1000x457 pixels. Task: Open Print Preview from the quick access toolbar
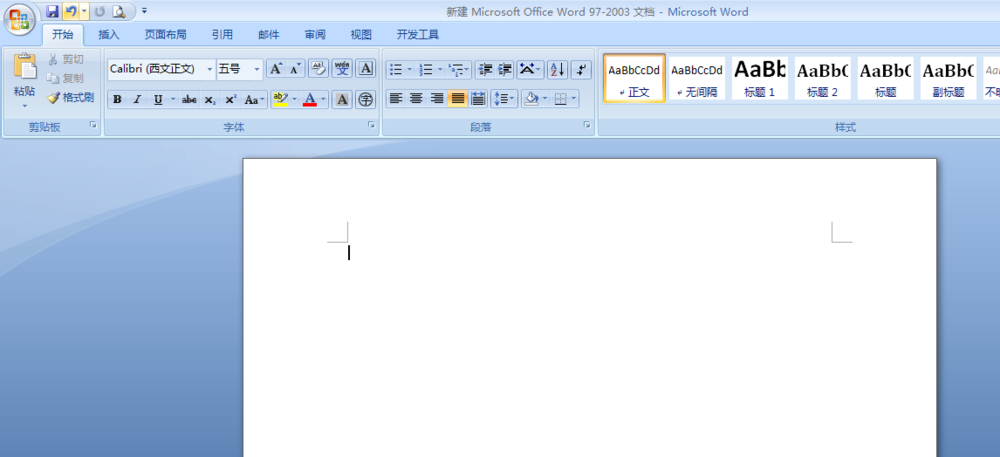[x=119, y=11]
